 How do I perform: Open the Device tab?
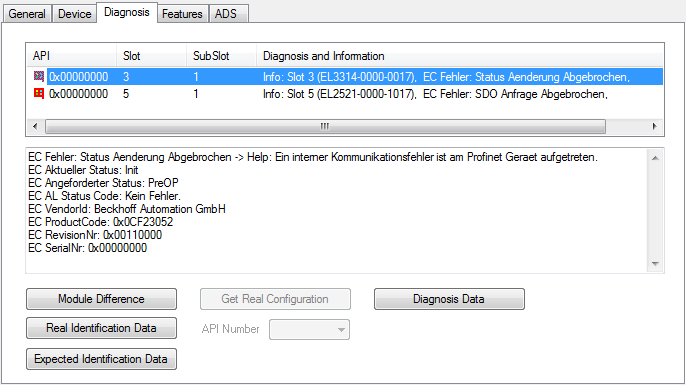74,14
